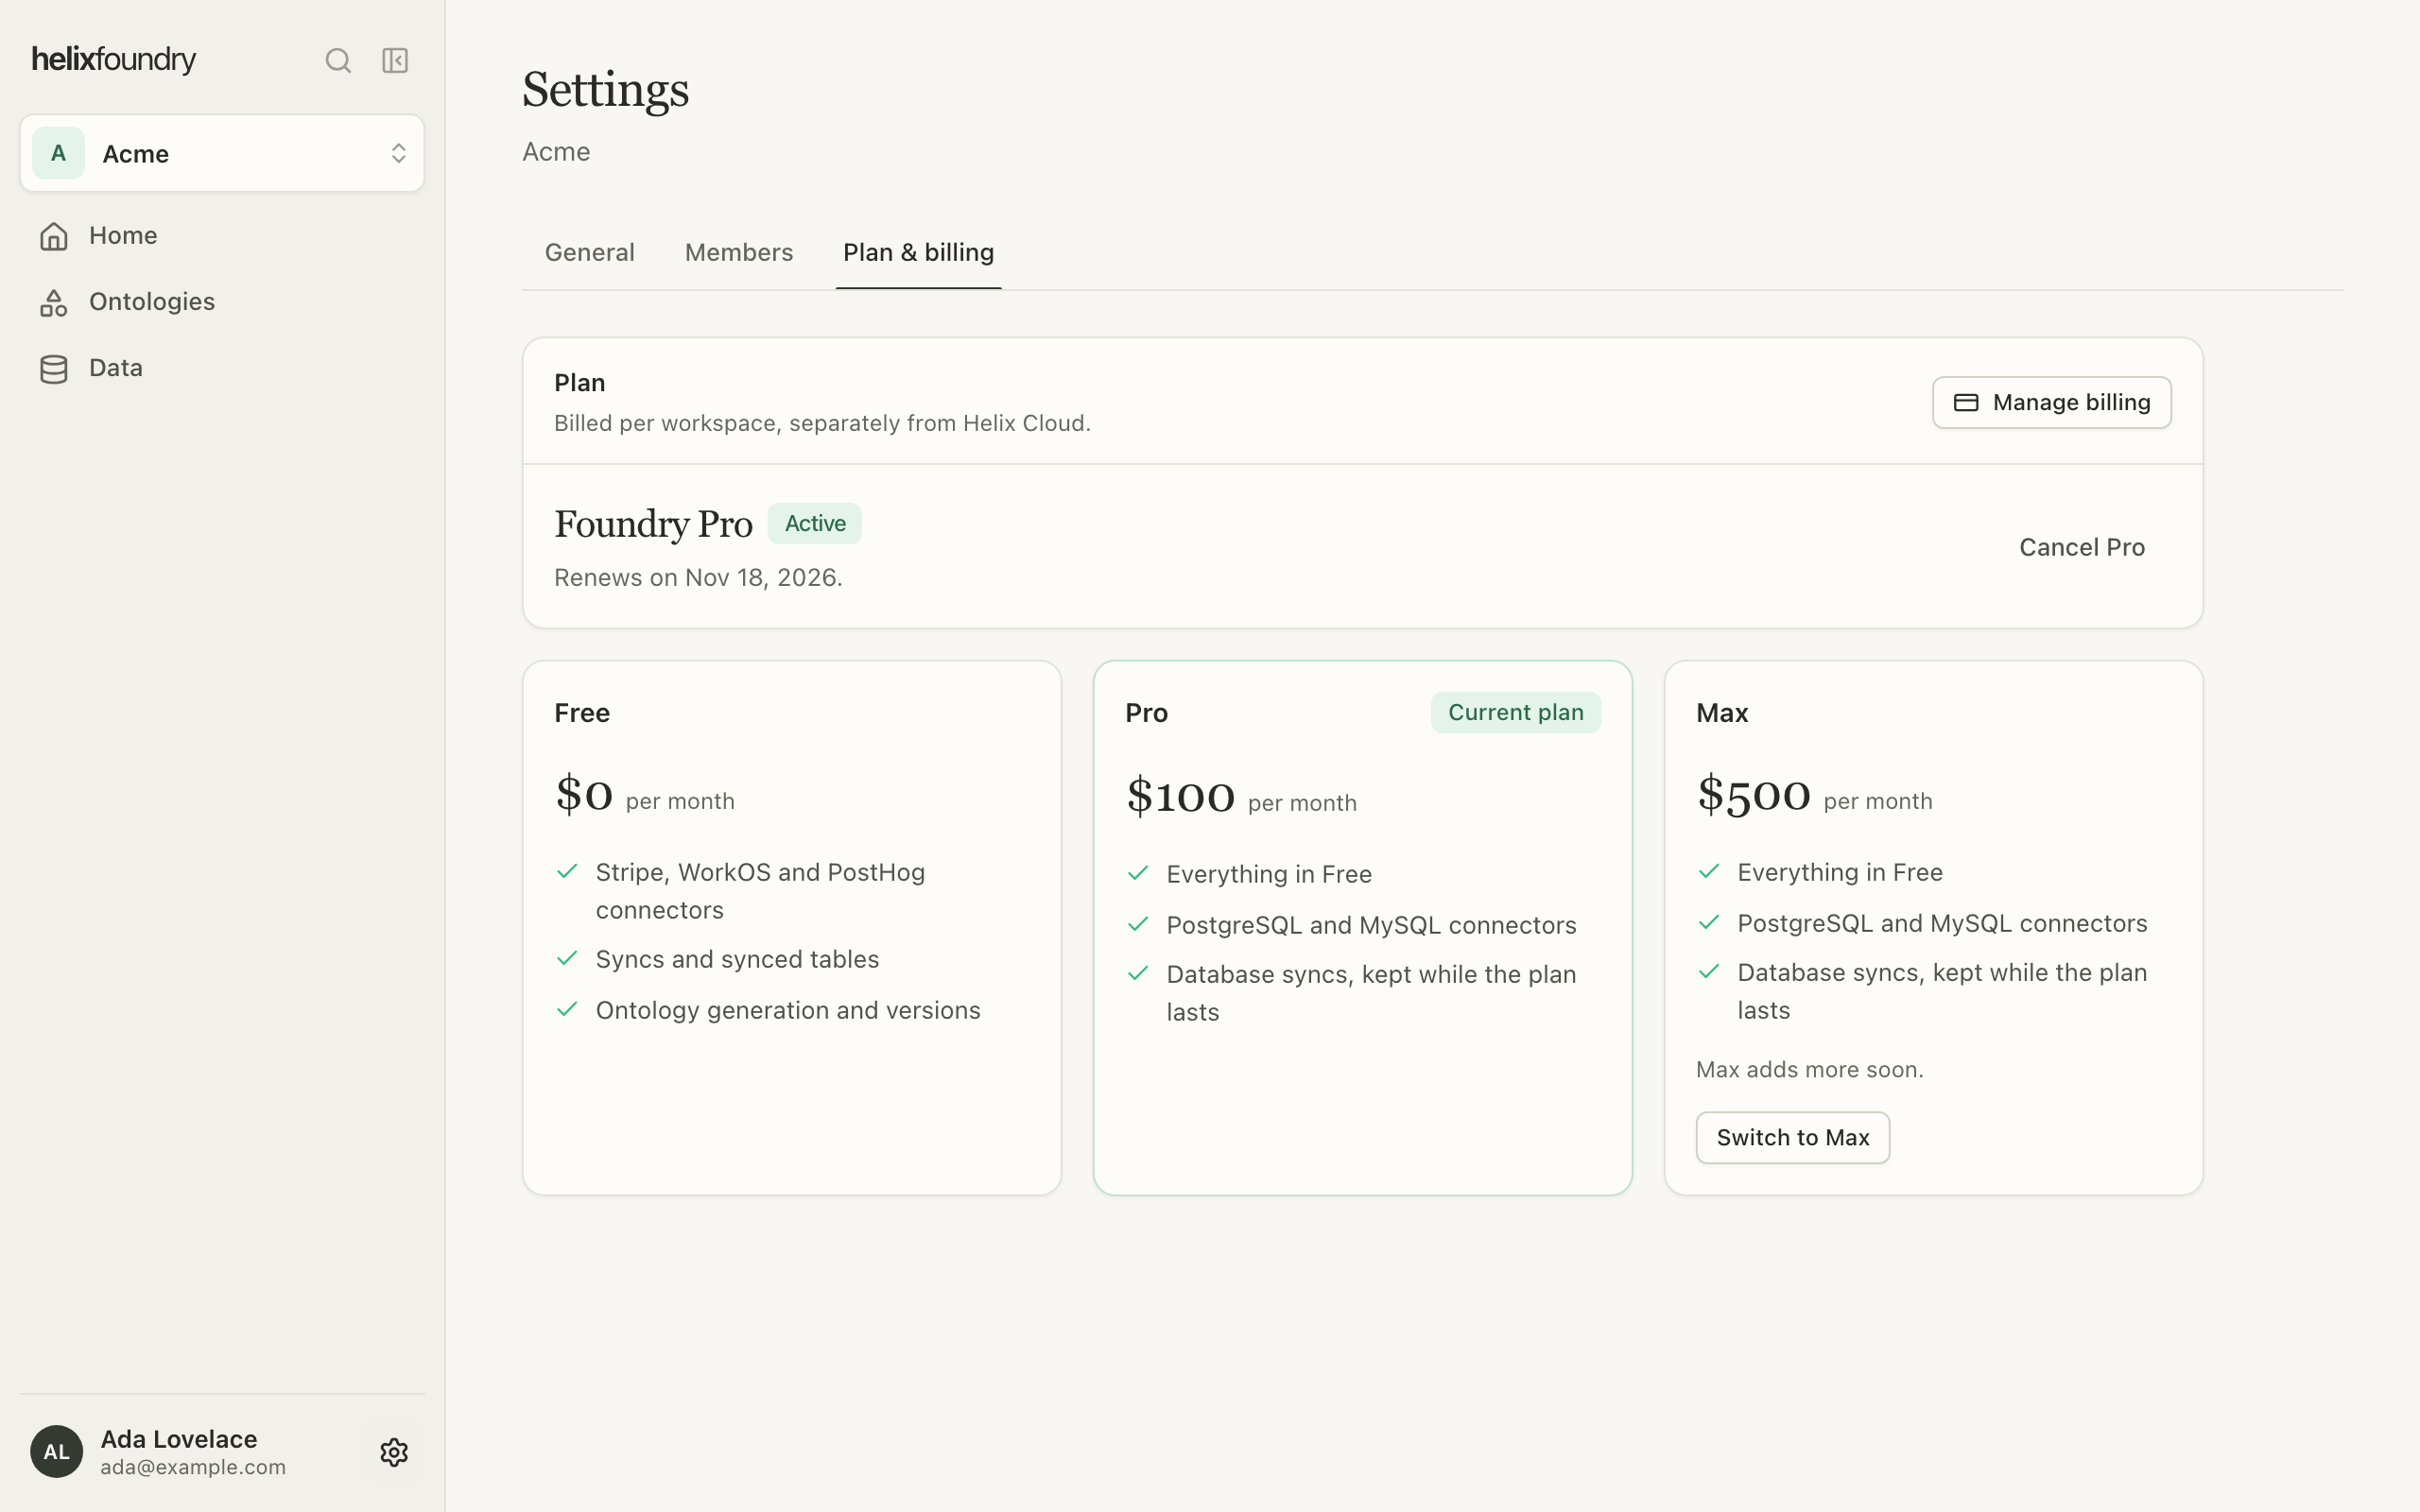Collapse the sidebar panel icon
This screenshot has width=2420, height=1512.
pos(395,61)
